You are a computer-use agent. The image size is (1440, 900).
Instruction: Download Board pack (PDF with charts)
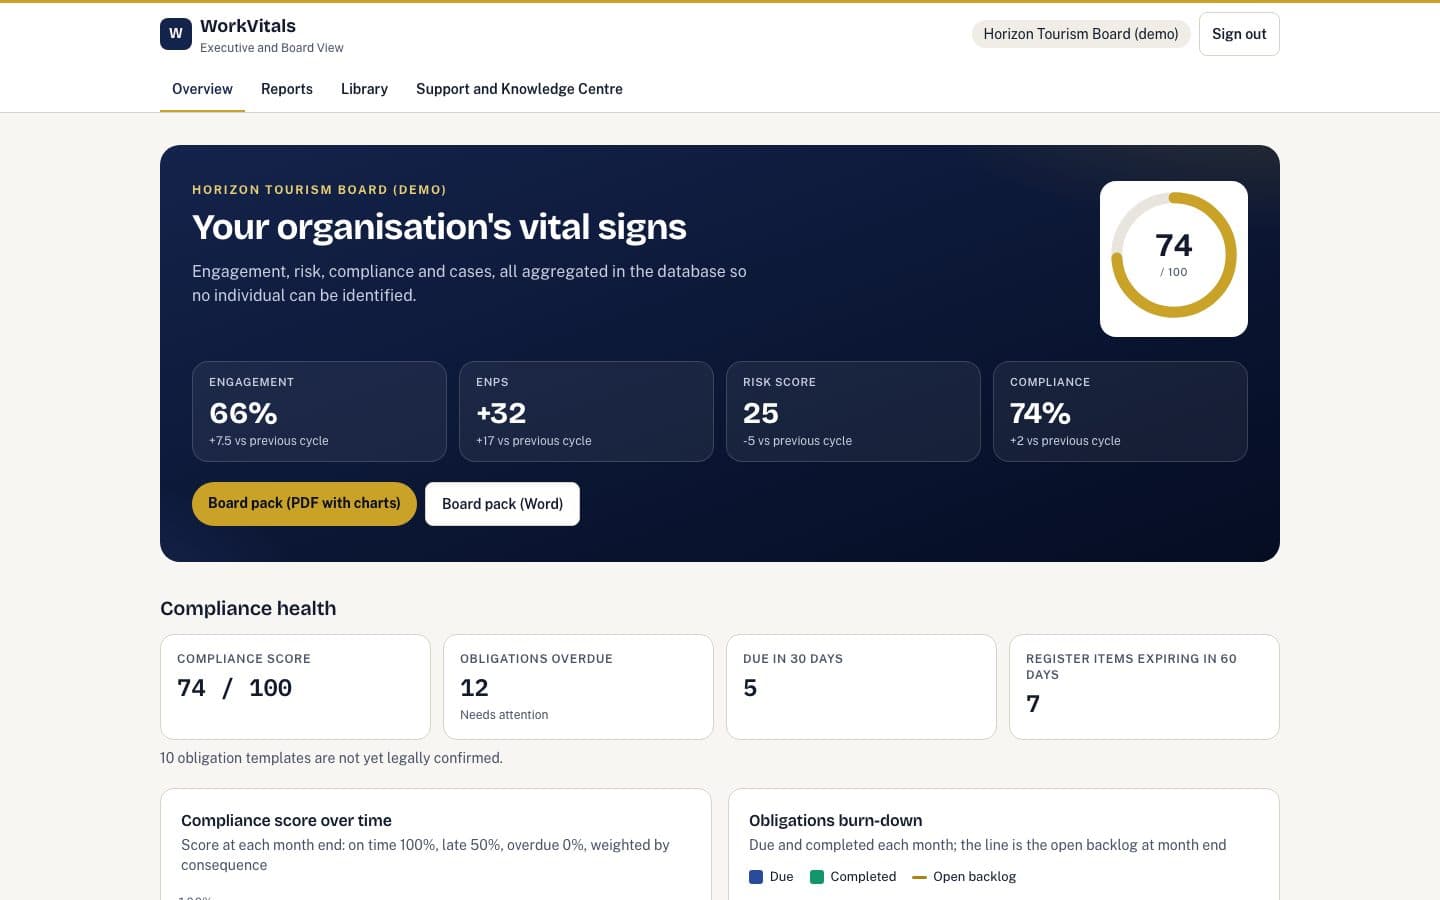click(304, 503)
